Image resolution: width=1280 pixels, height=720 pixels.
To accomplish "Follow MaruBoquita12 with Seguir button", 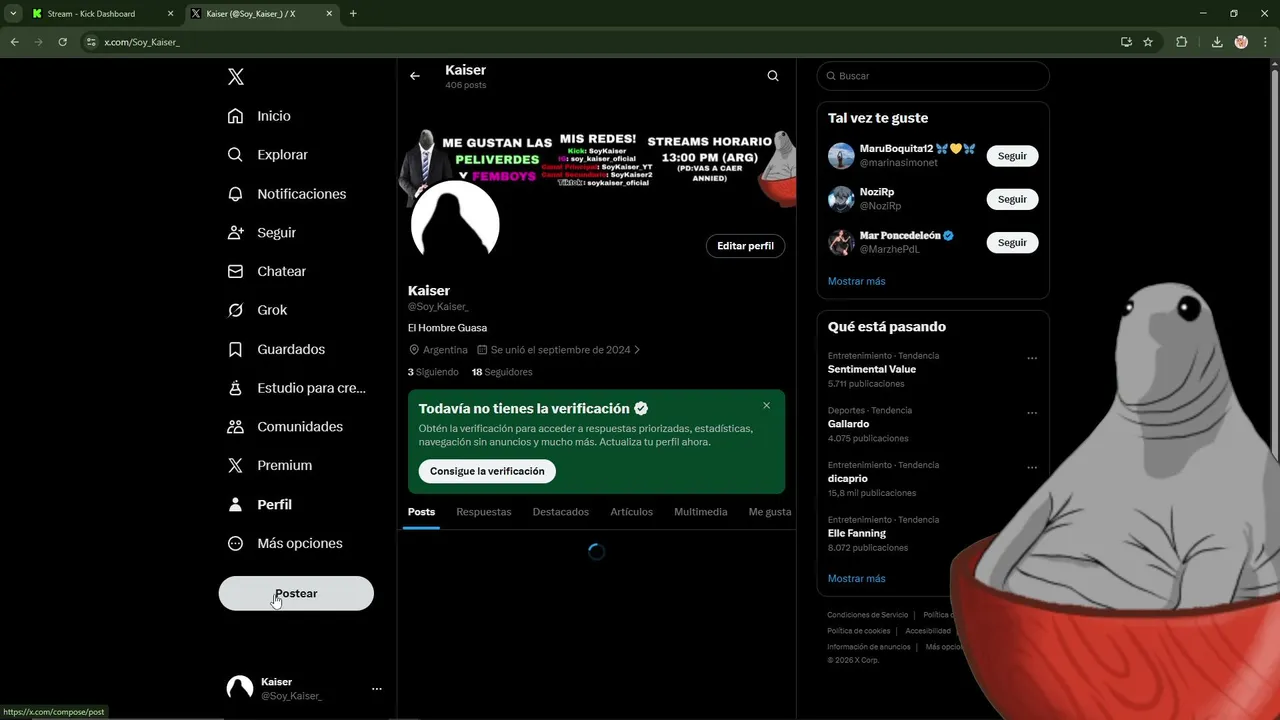I will click(1012, 156).
